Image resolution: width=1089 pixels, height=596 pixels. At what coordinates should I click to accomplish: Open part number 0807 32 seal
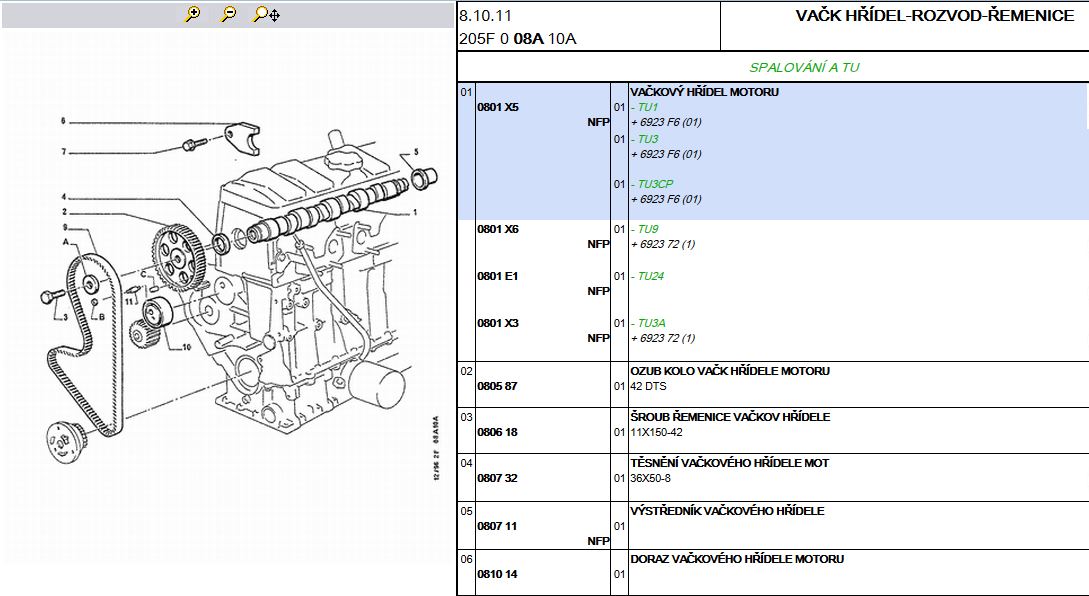(x=497, y=478)
